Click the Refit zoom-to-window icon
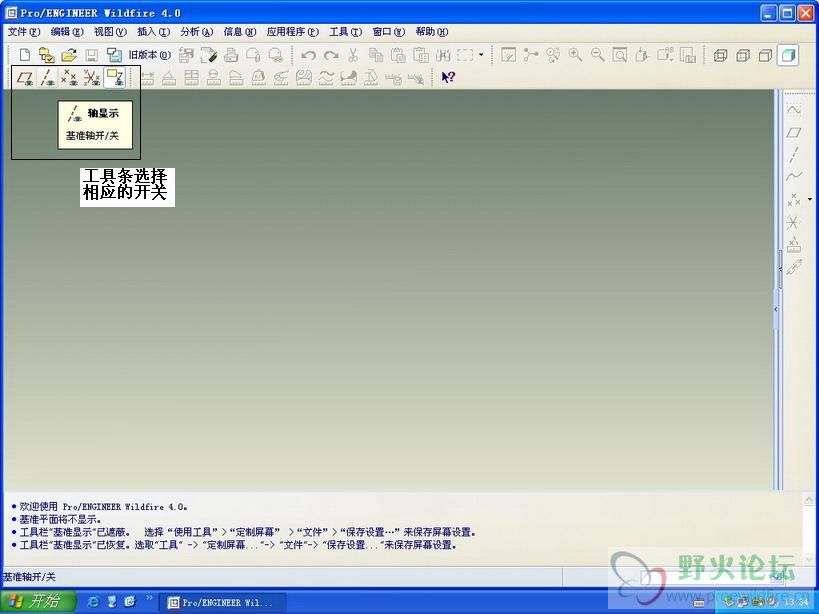 coord(620,54)
